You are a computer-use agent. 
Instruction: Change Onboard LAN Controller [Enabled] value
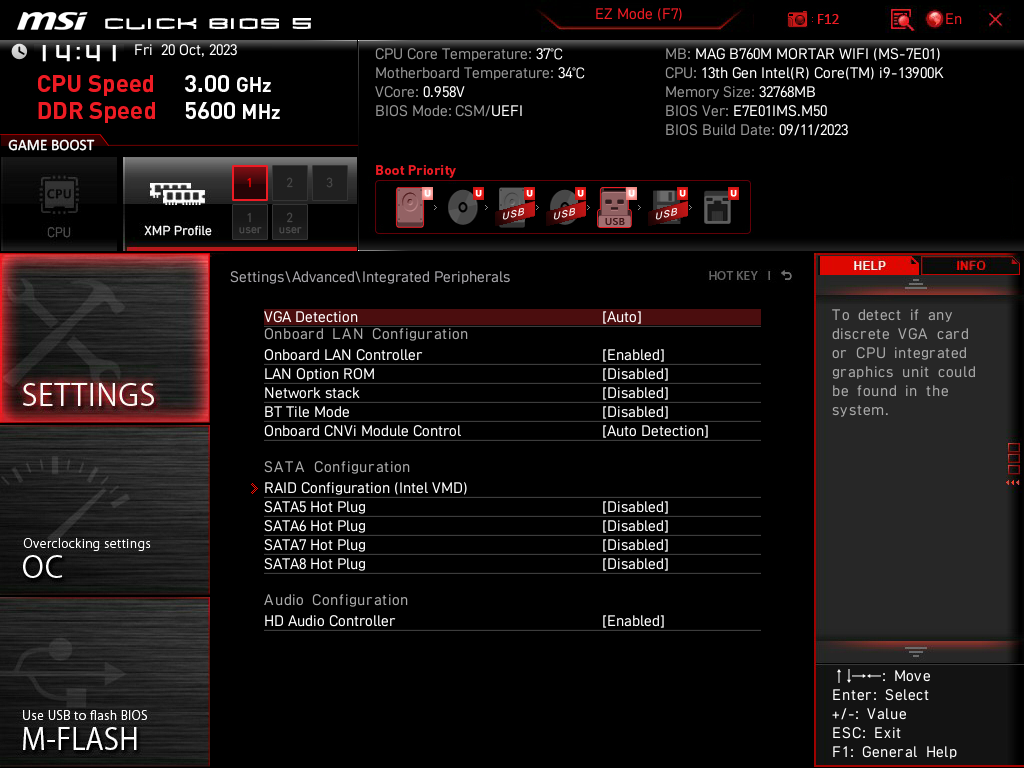[x=633, y=355]
